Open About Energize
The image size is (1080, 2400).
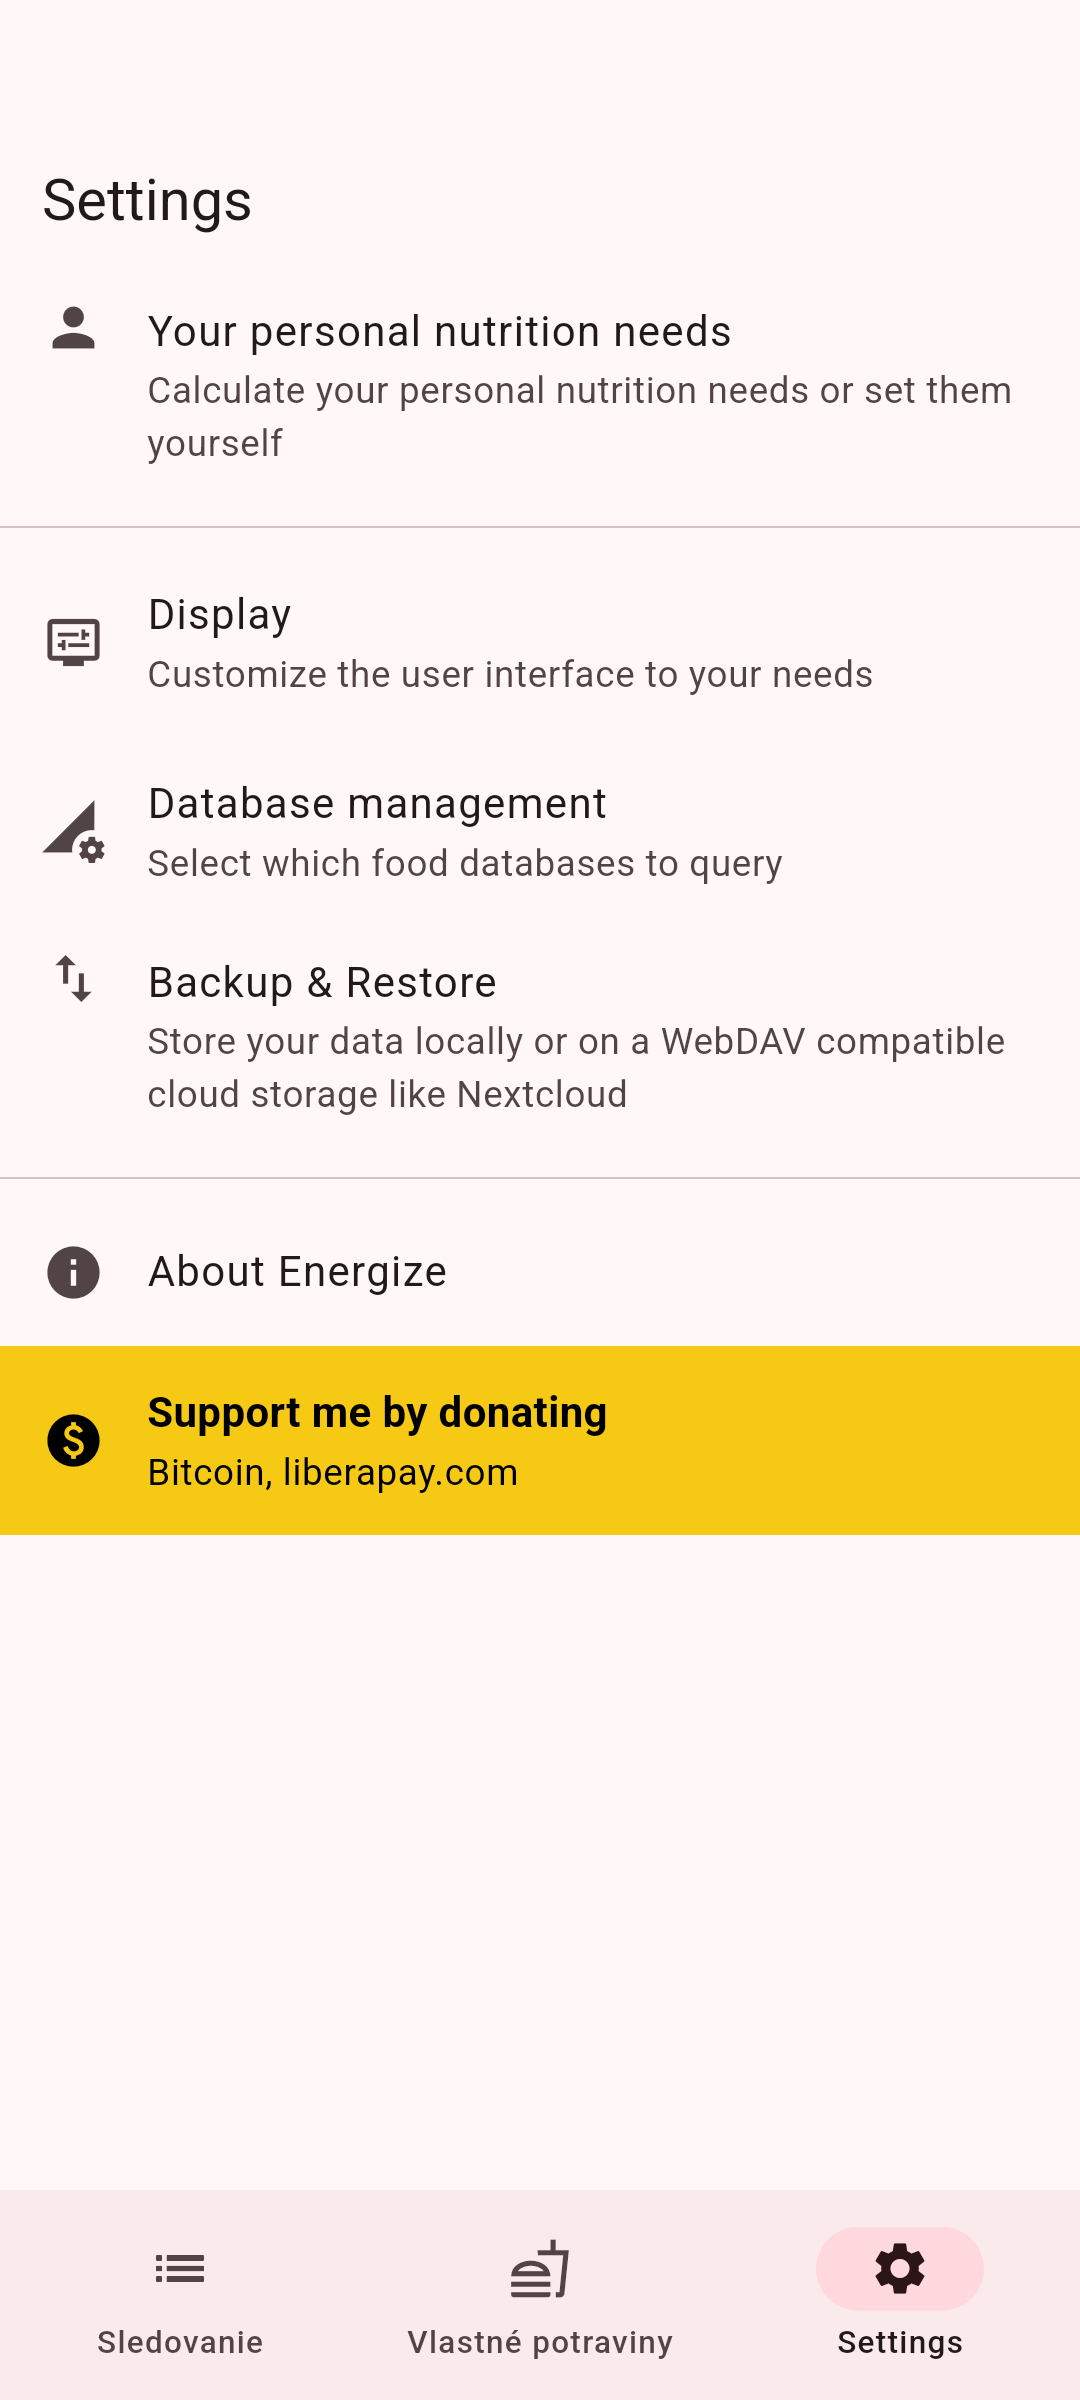(x=297, y=1272)
